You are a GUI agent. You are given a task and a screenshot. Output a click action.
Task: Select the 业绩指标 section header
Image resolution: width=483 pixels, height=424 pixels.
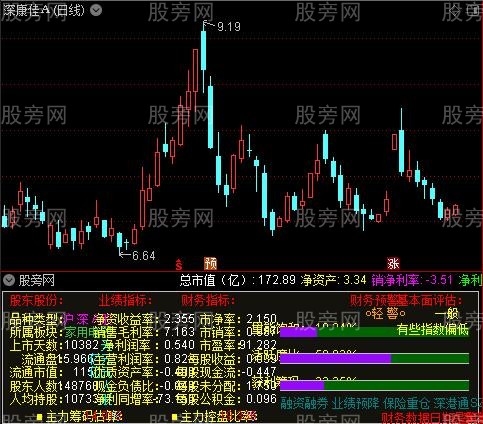(125, 301)
